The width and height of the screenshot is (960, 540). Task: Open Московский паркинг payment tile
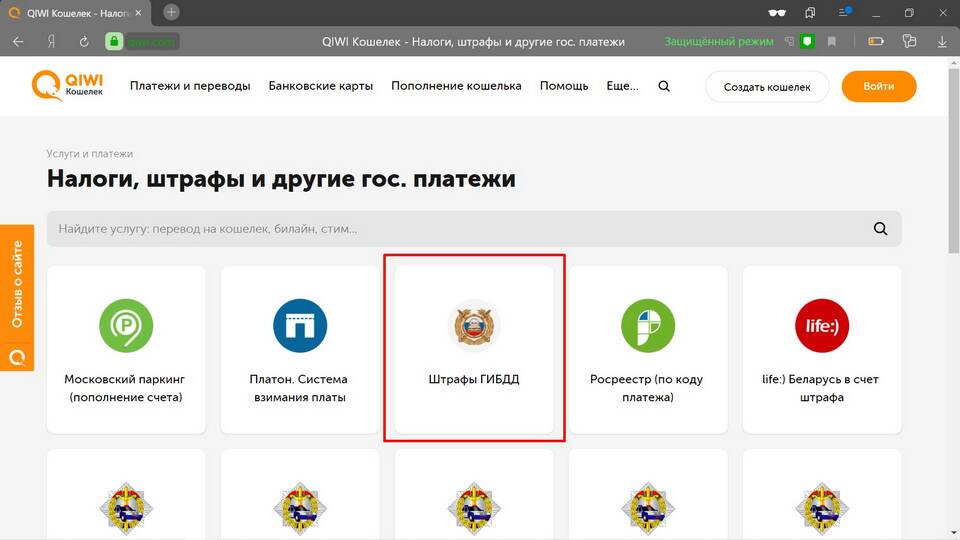126,348
